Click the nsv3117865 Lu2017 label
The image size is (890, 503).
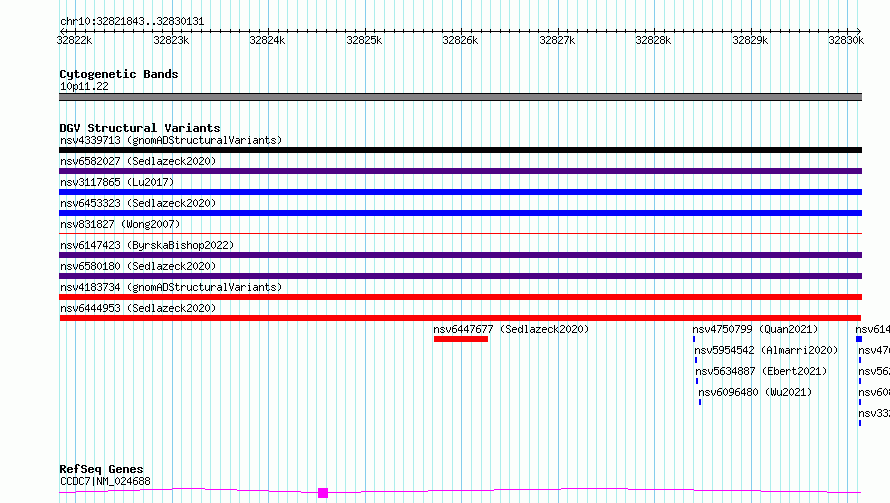click(117, 182)
